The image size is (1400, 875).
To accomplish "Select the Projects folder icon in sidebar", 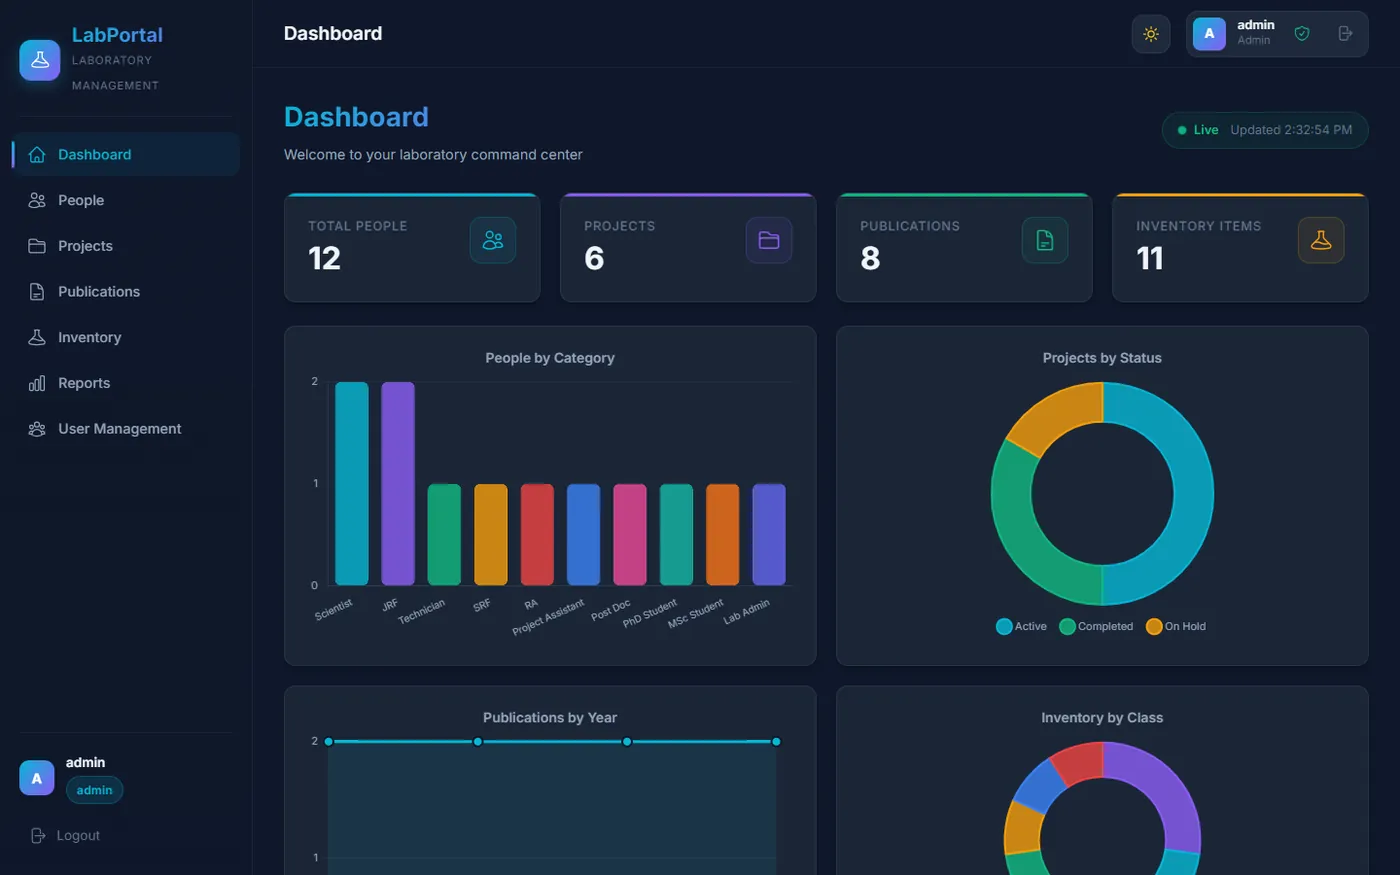I will [37, 246].
